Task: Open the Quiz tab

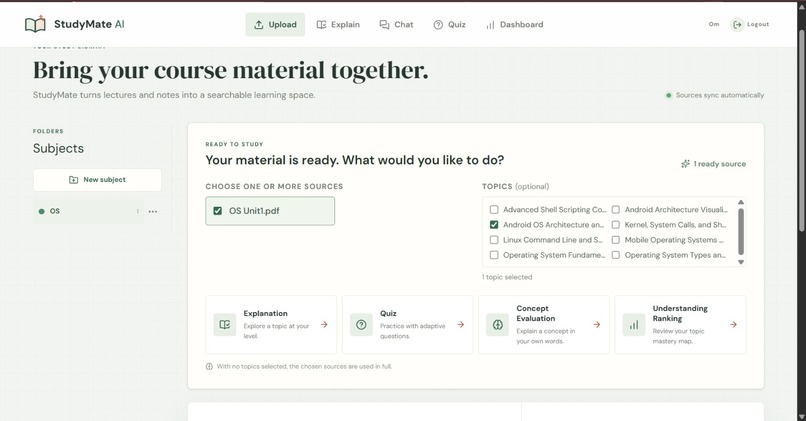Action: click(x=449, y=25)
